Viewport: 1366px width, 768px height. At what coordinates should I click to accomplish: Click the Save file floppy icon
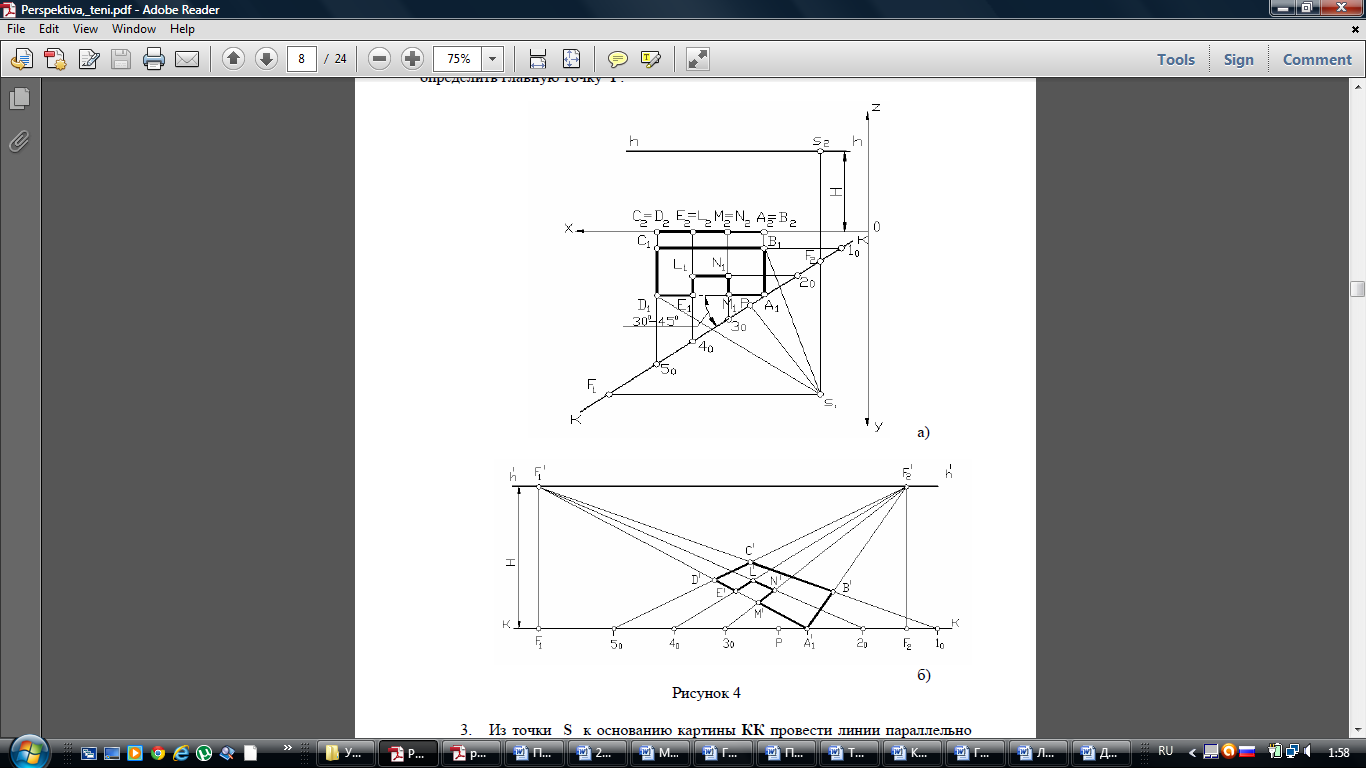point(121,59)
